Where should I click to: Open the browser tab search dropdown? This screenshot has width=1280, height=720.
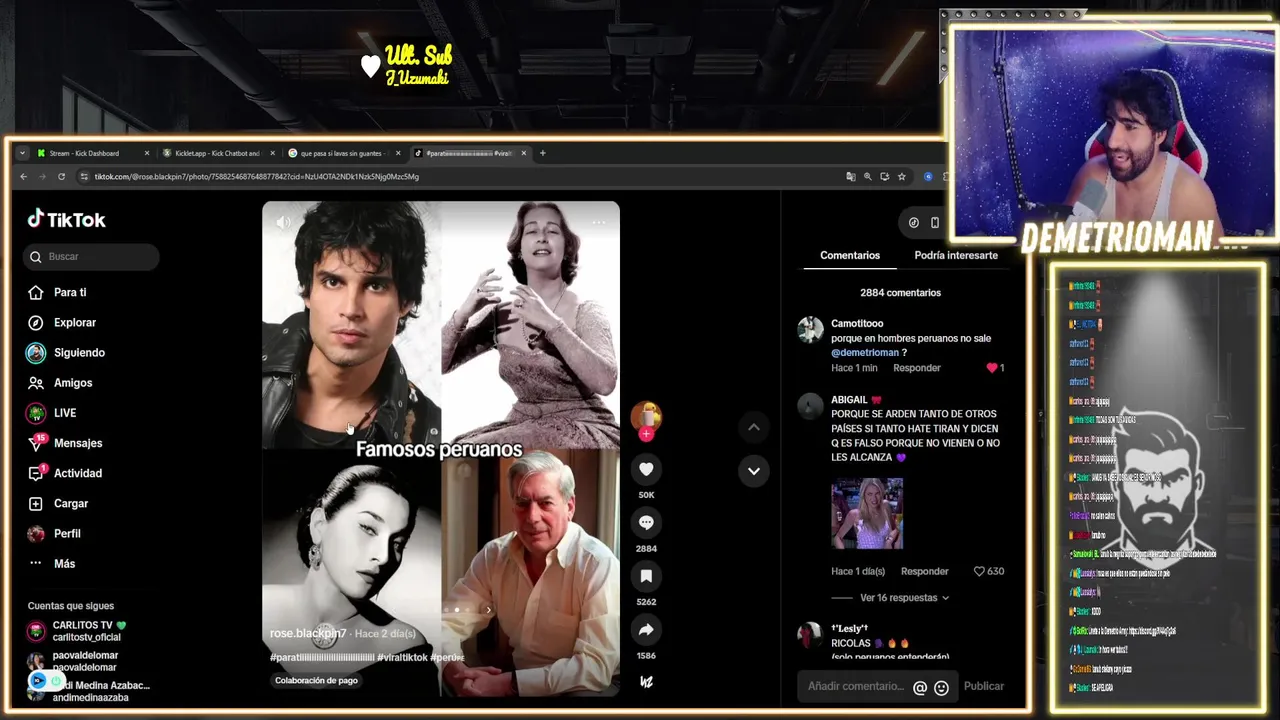22,153
